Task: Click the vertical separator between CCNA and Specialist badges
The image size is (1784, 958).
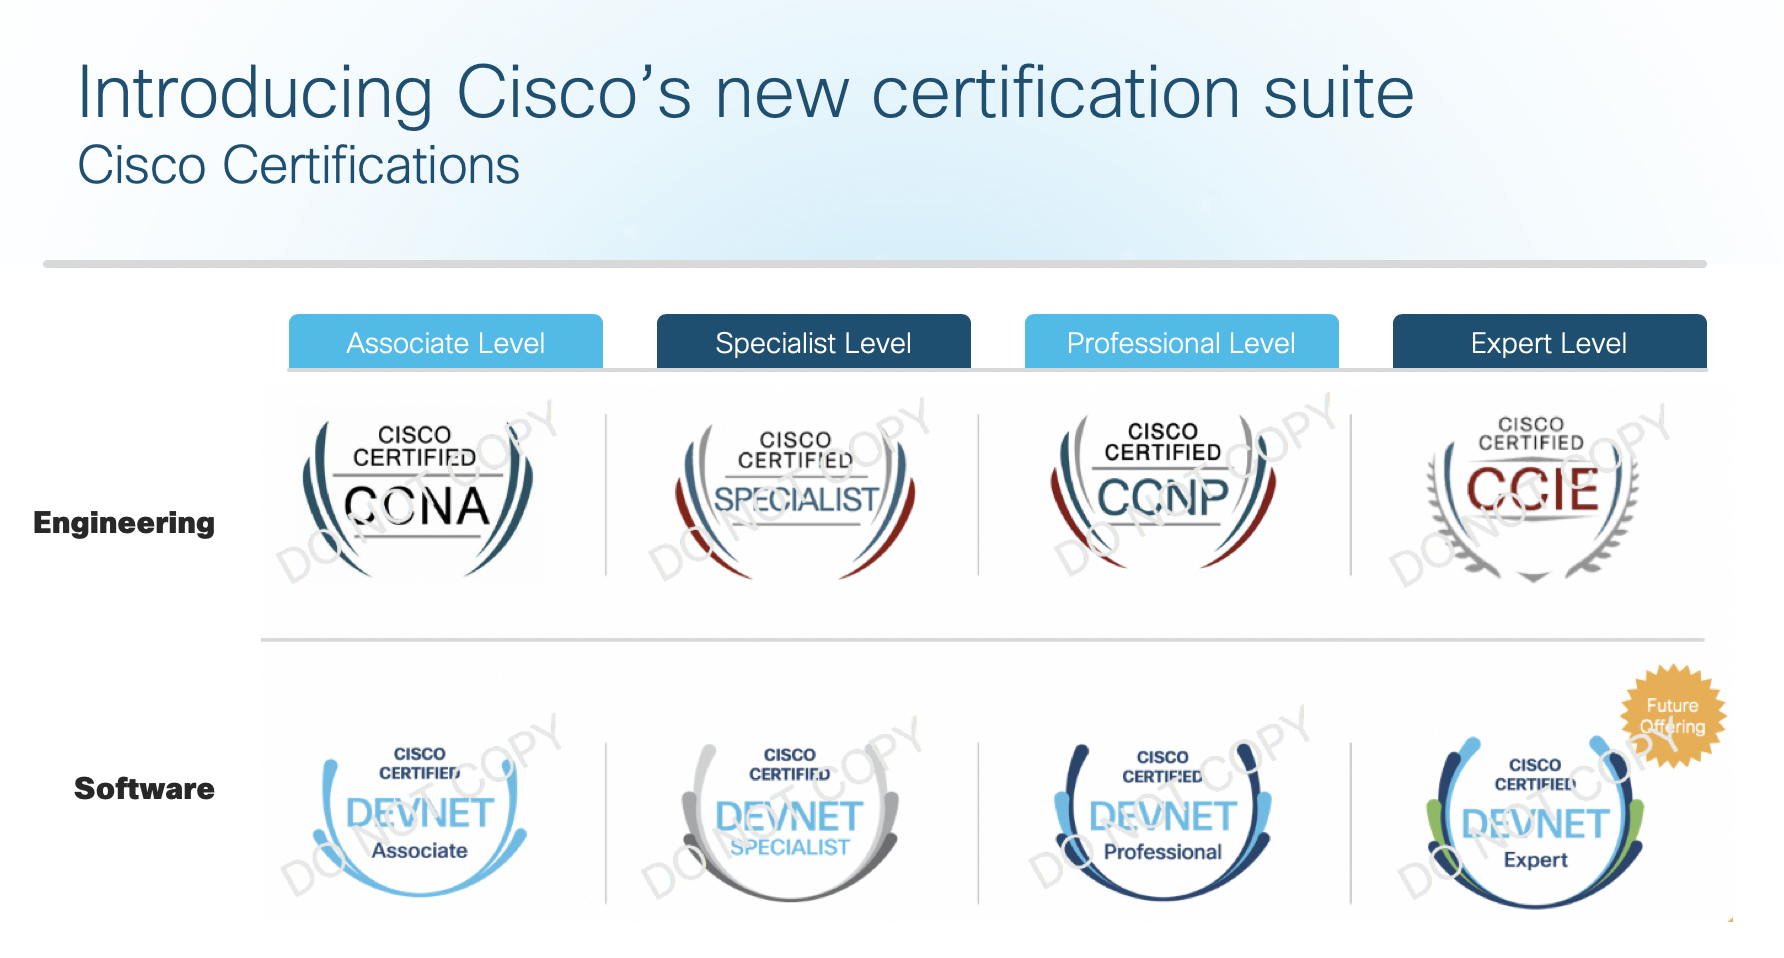Action: 606,495
